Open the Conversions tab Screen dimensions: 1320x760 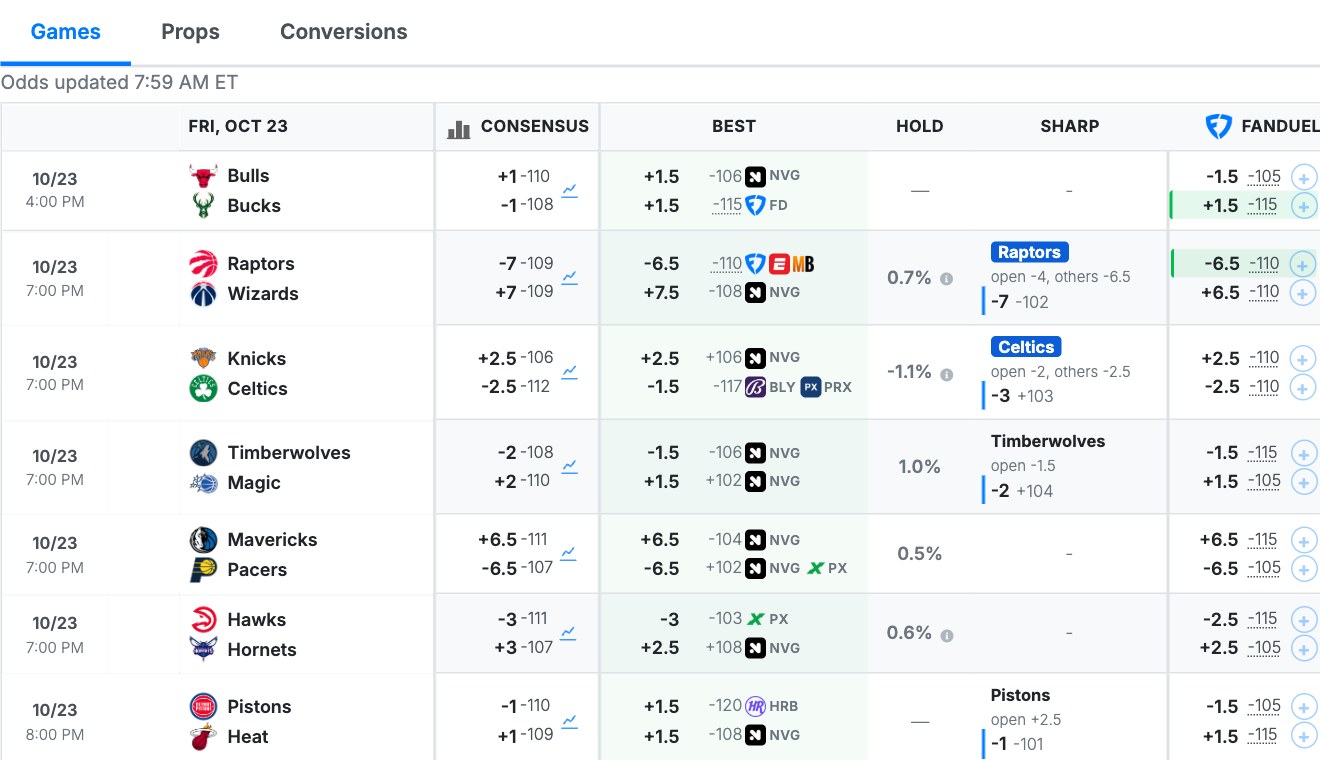(343, 32)
